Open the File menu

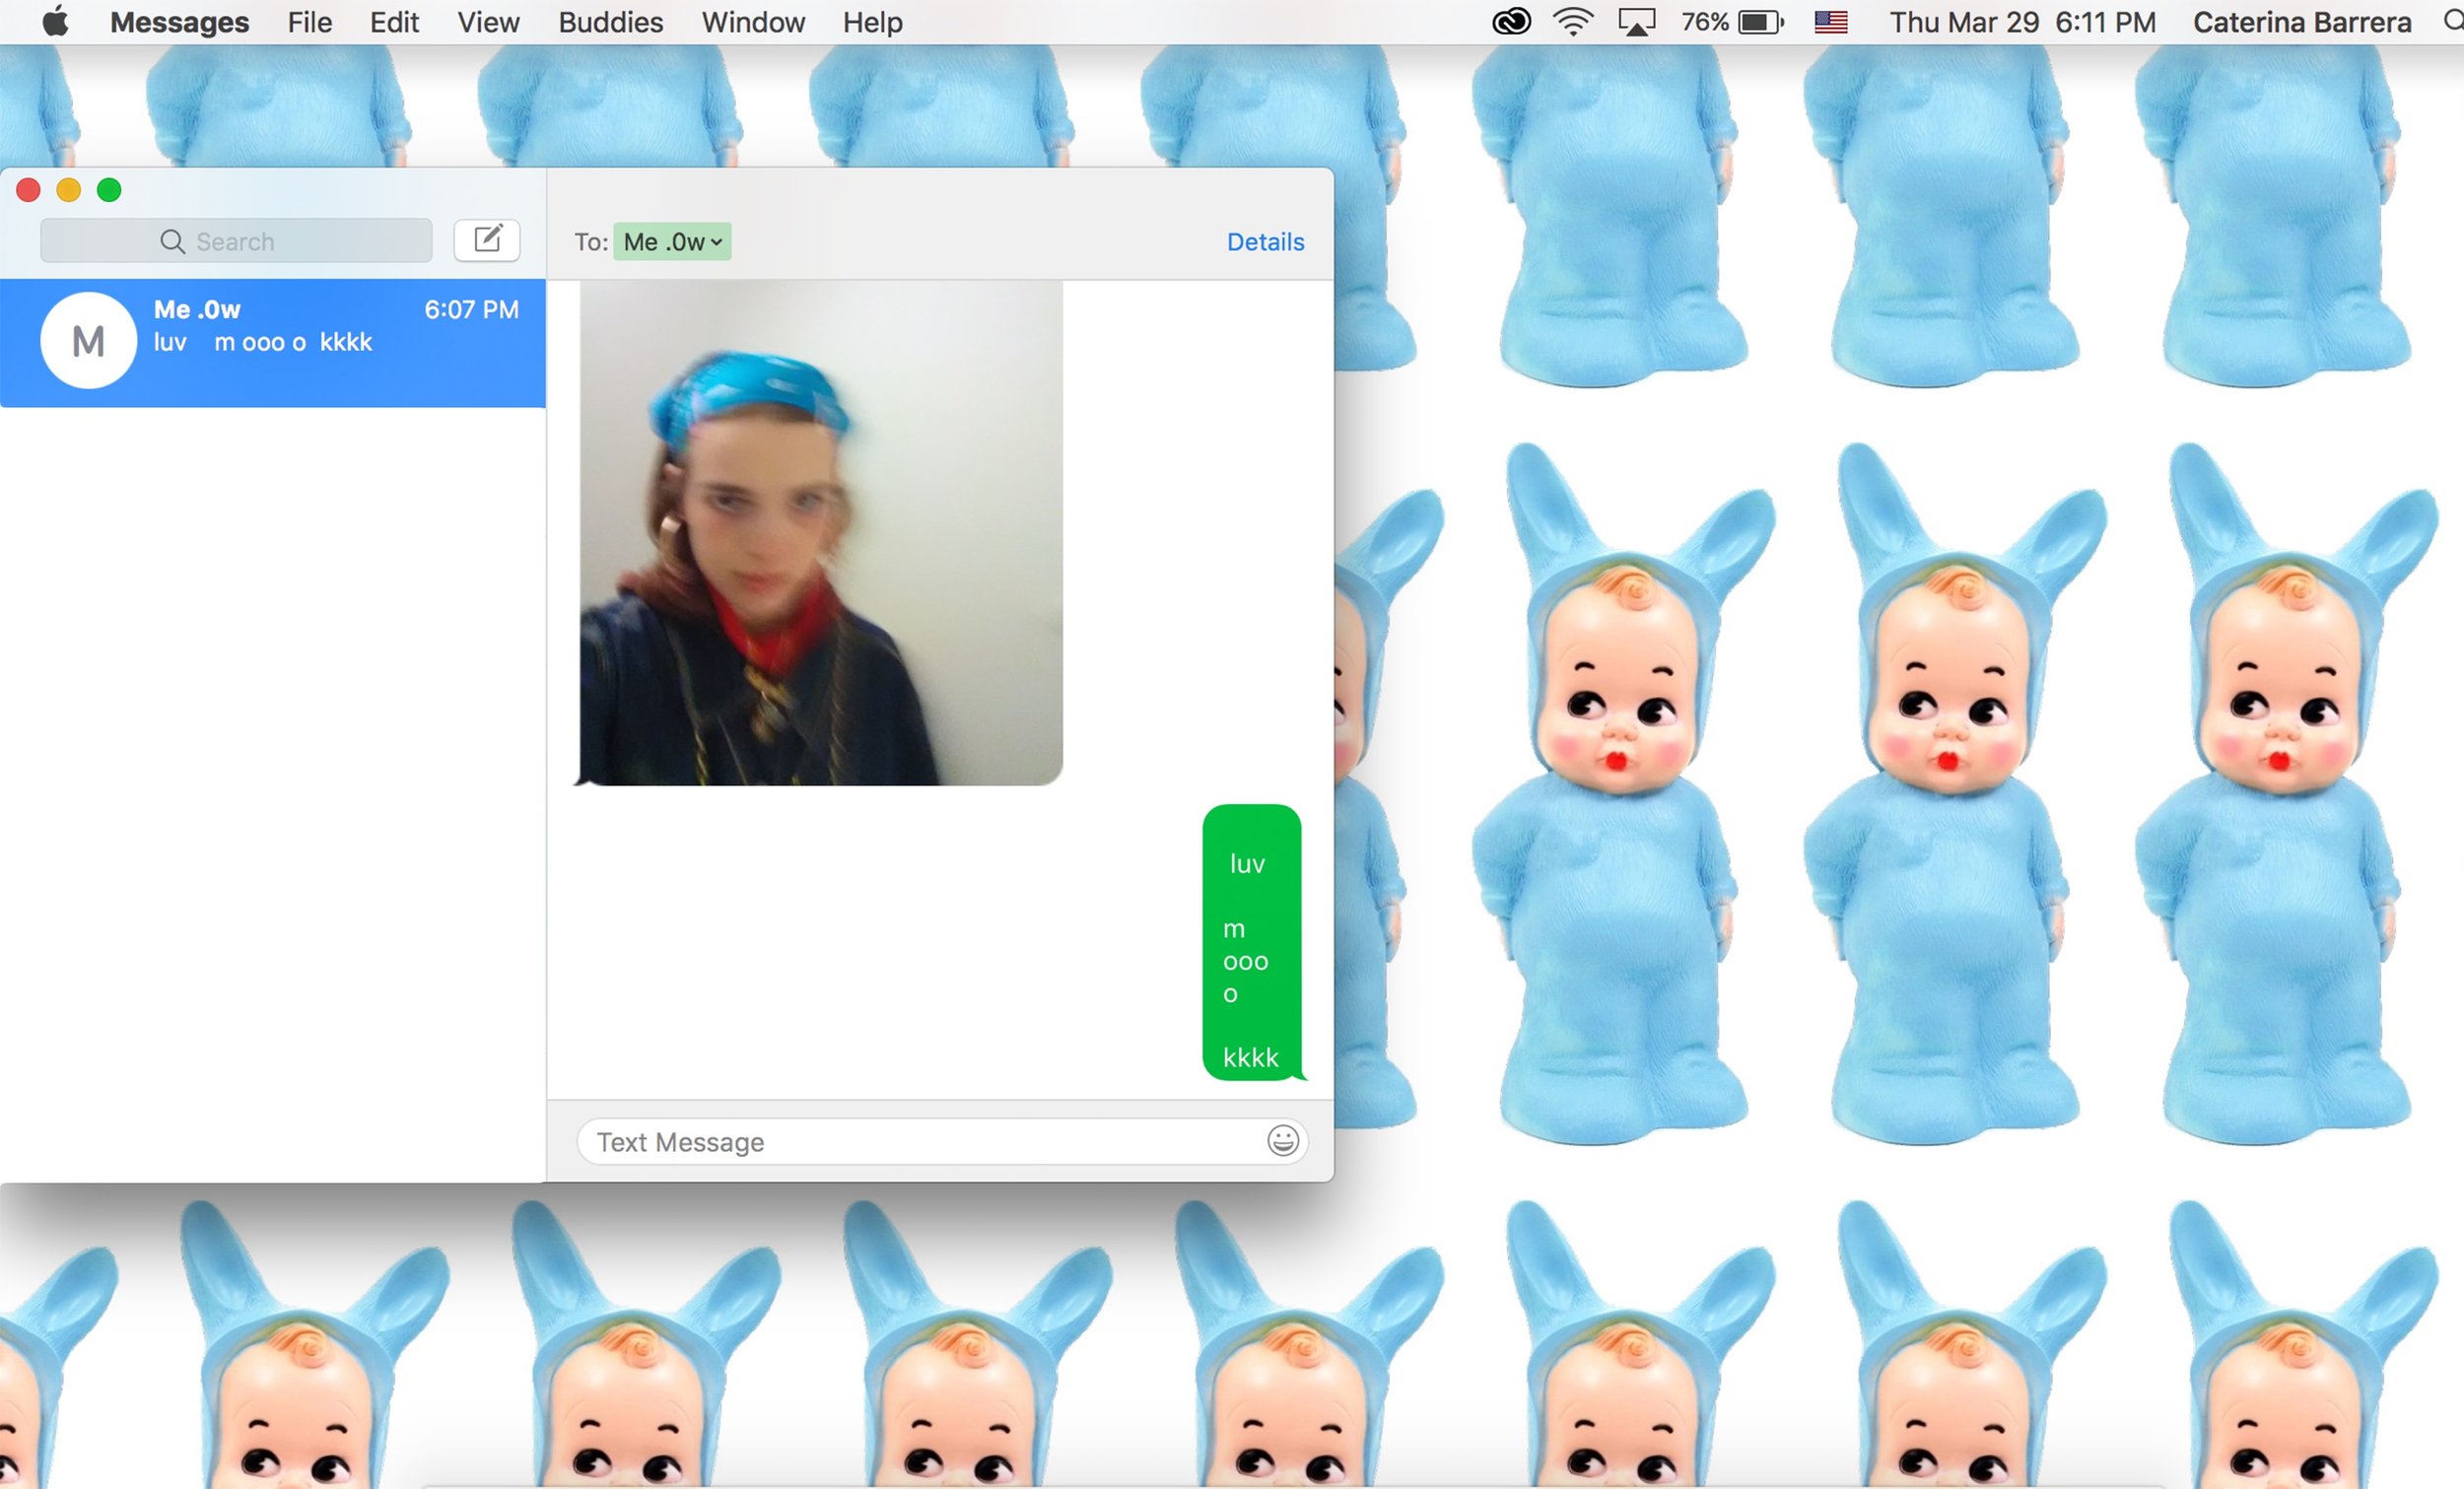pyautogui.click(x=309, y=22)
